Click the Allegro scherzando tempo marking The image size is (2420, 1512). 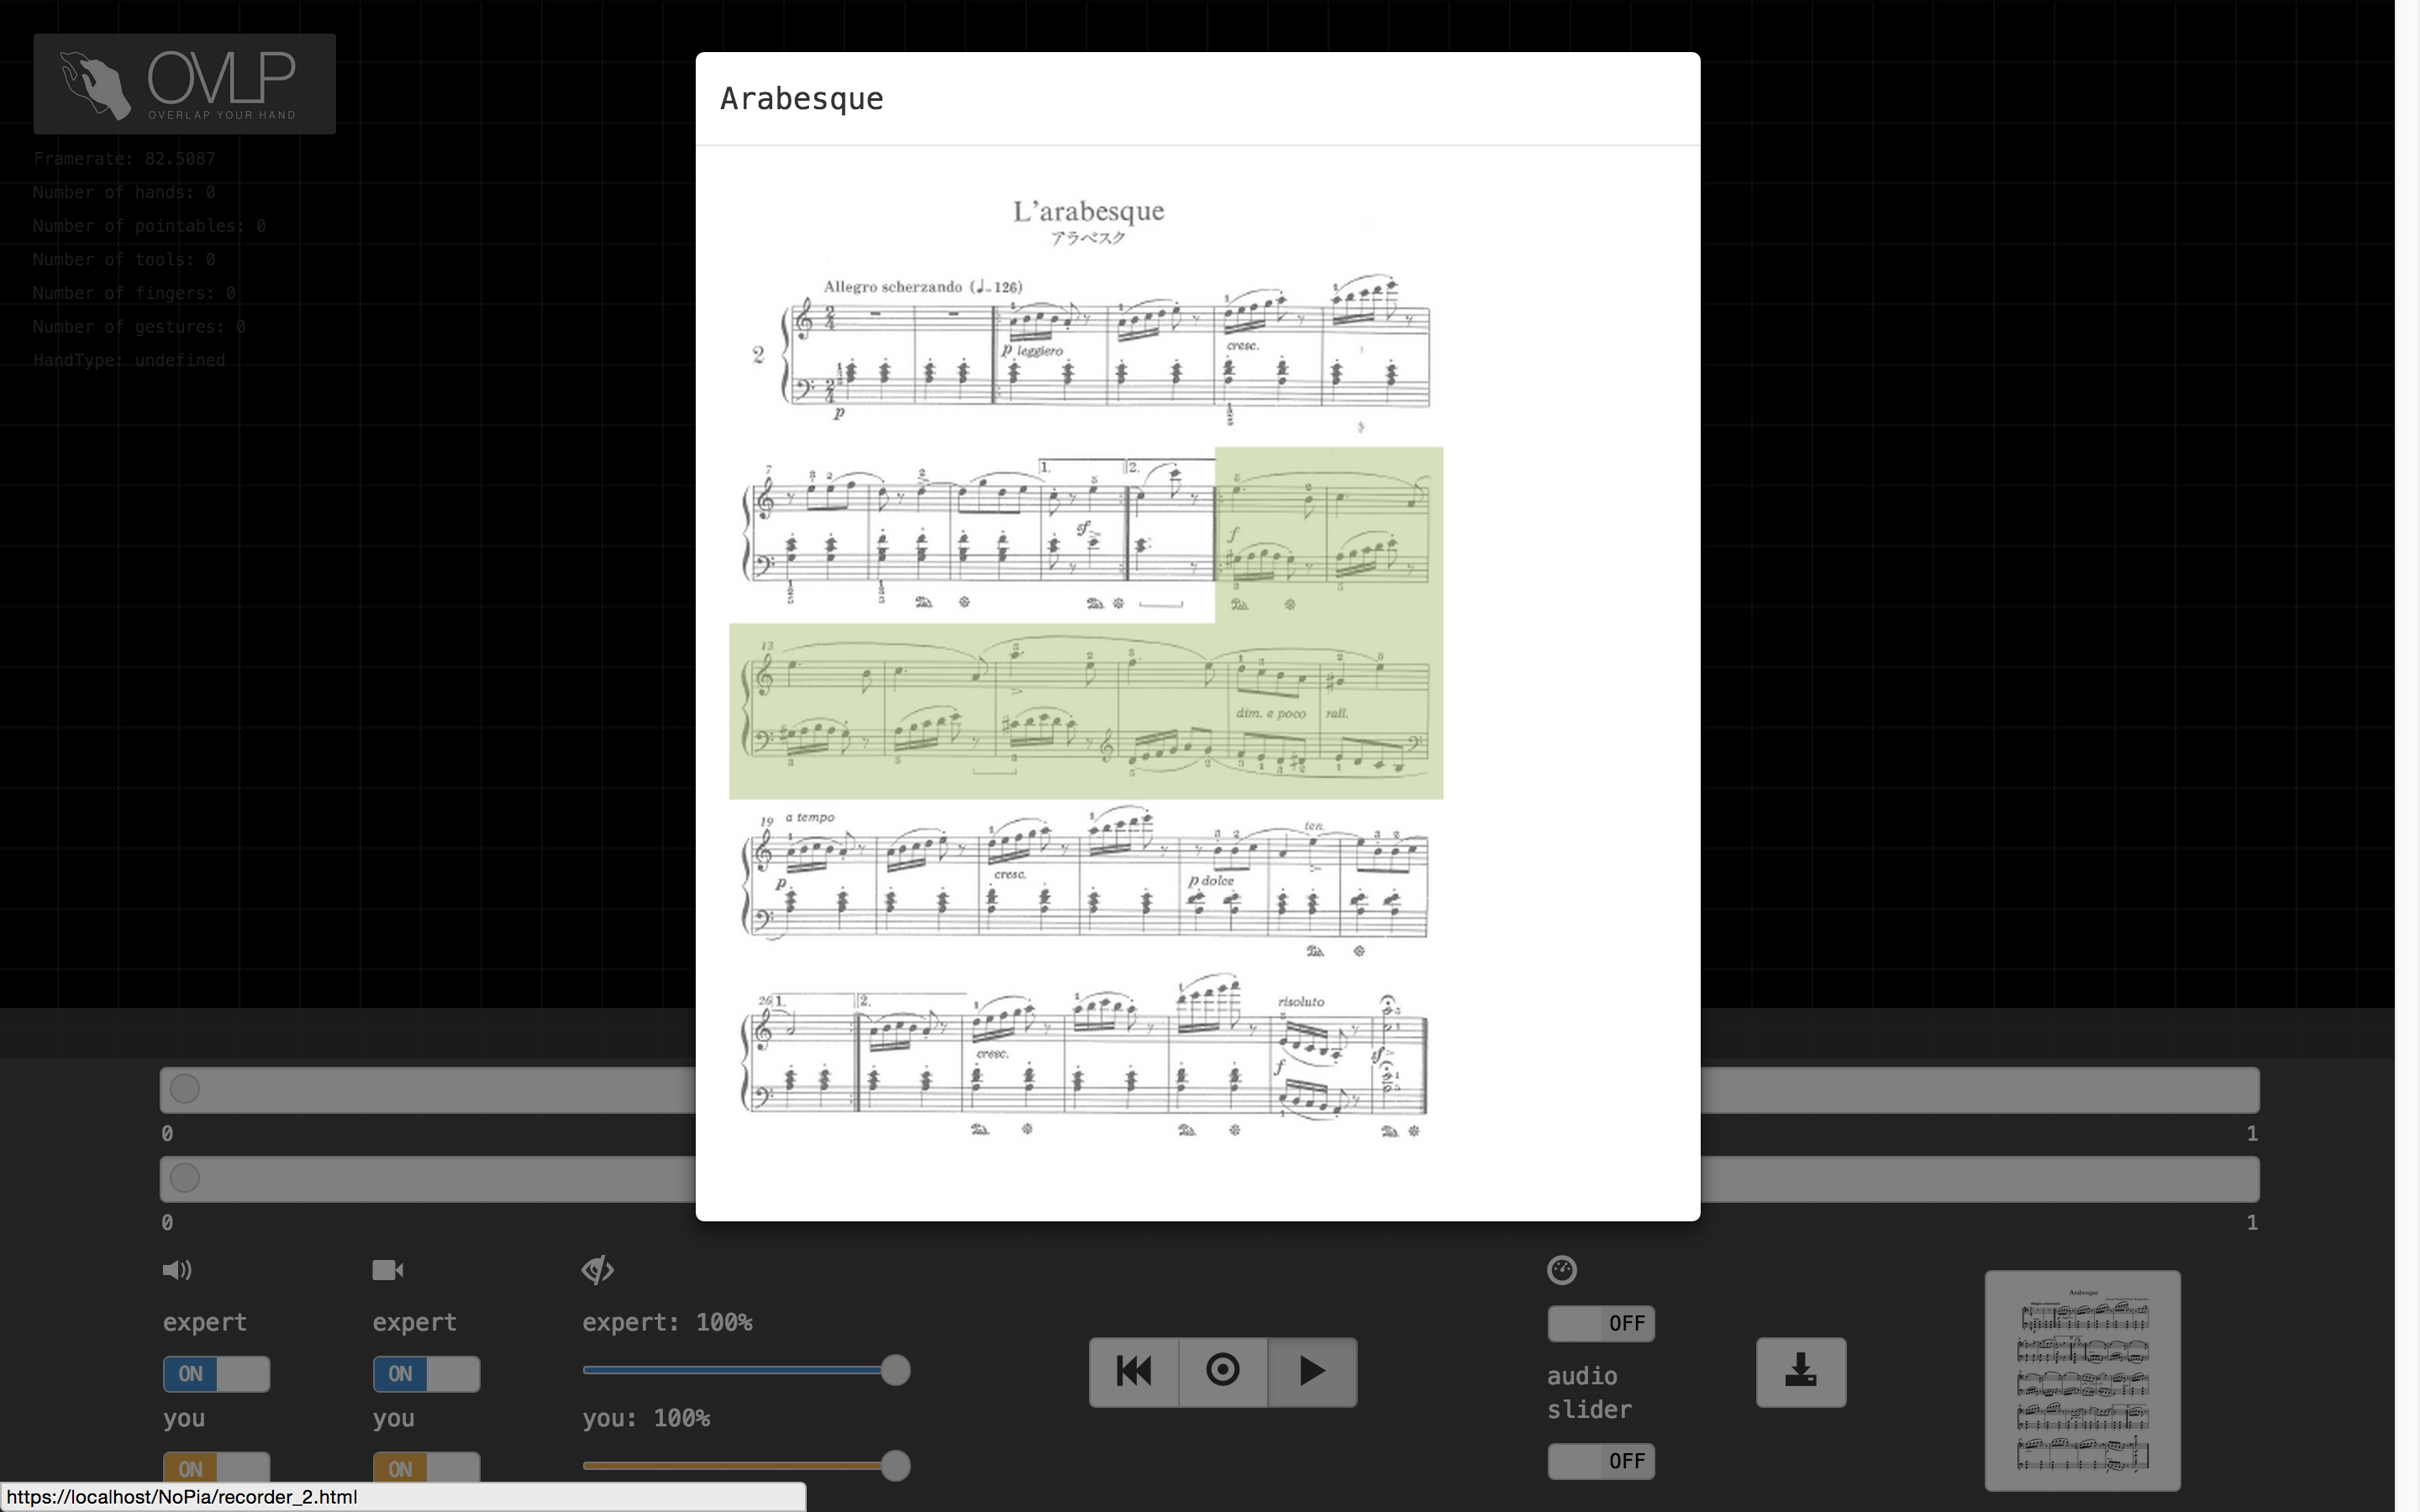(923, 287)
